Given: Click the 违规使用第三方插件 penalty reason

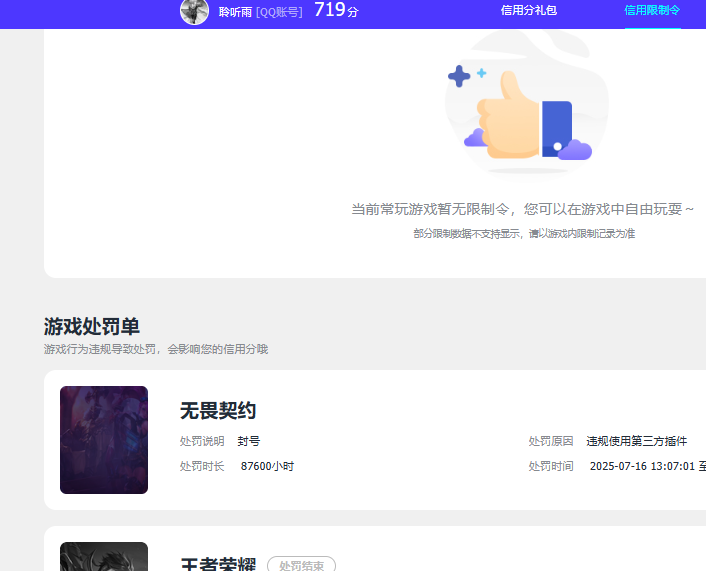Looking at the screenshot, I should [x=637, y=441].
